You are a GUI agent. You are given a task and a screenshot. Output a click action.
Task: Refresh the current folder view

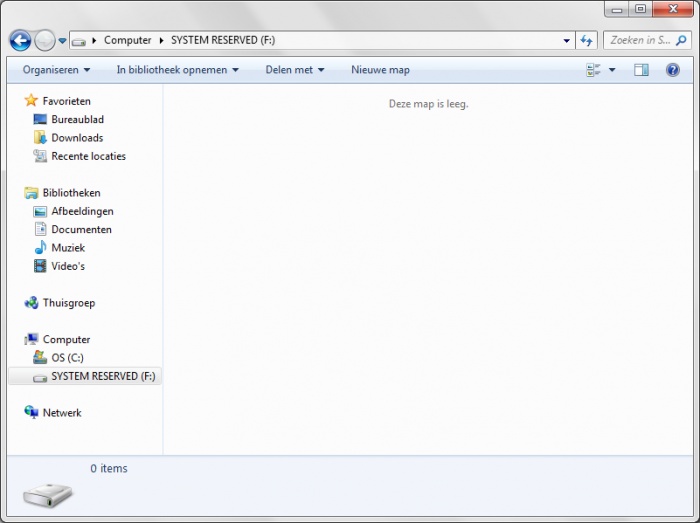click(x=586, y=41)
